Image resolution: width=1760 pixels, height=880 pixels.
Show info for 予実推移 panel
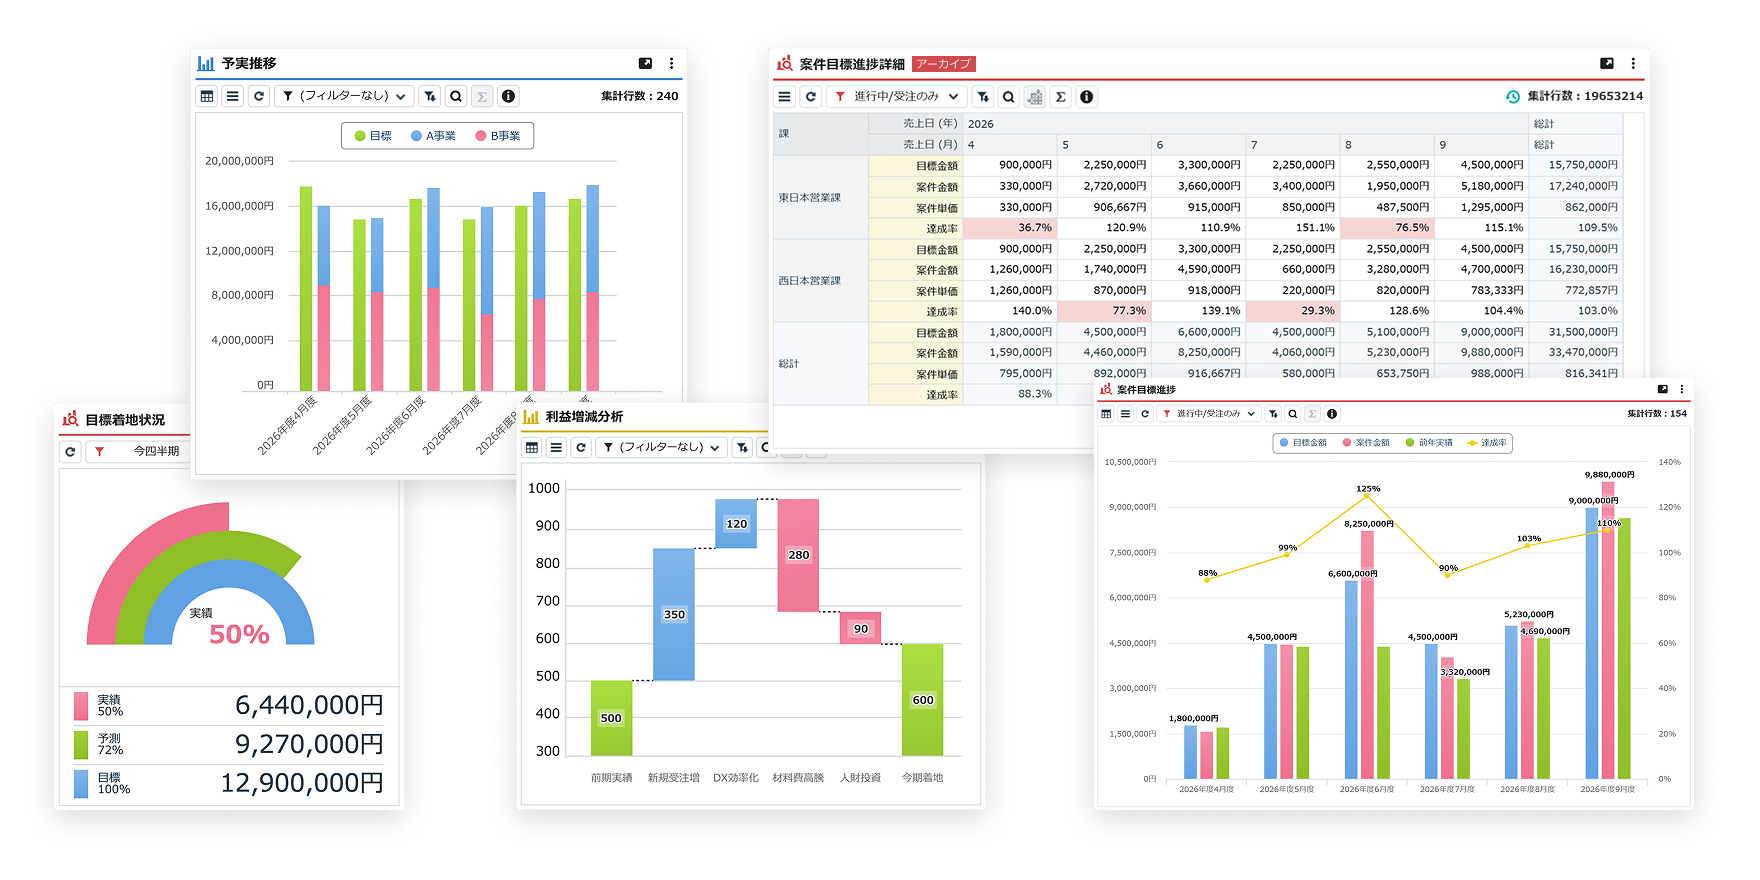point(508,96)
